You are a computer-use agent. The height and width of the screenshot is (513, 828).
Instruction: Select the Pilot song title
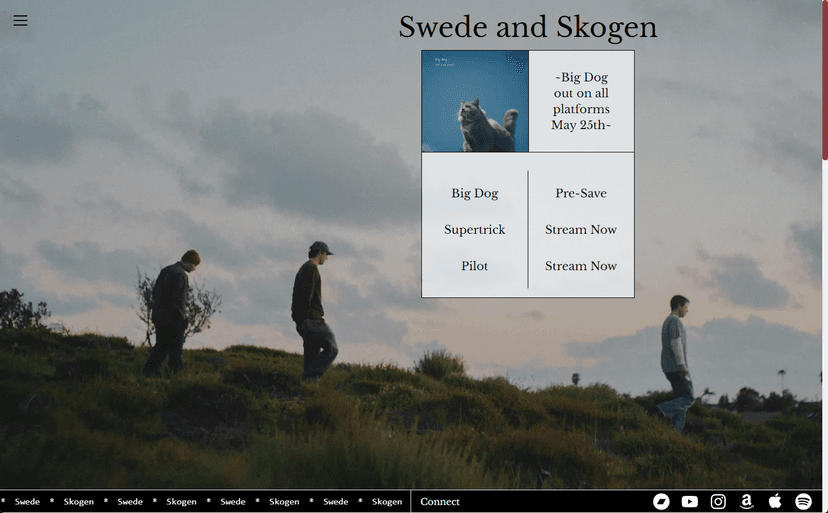point(474,266)
